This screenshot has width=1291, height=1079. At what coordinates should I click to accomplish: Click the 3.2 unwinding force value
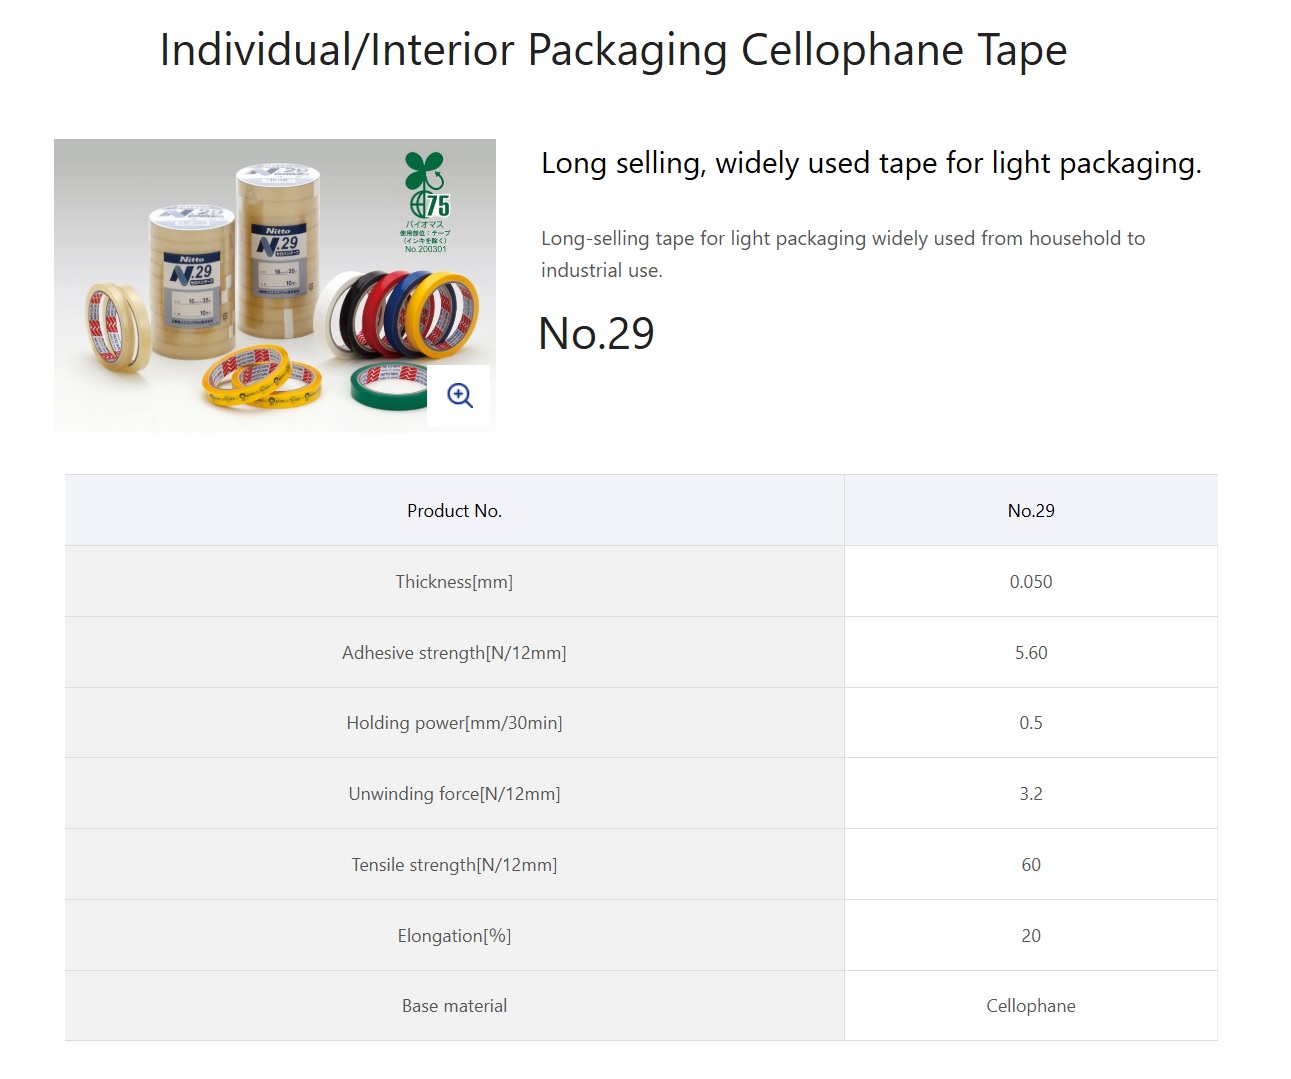[1031, 793]
